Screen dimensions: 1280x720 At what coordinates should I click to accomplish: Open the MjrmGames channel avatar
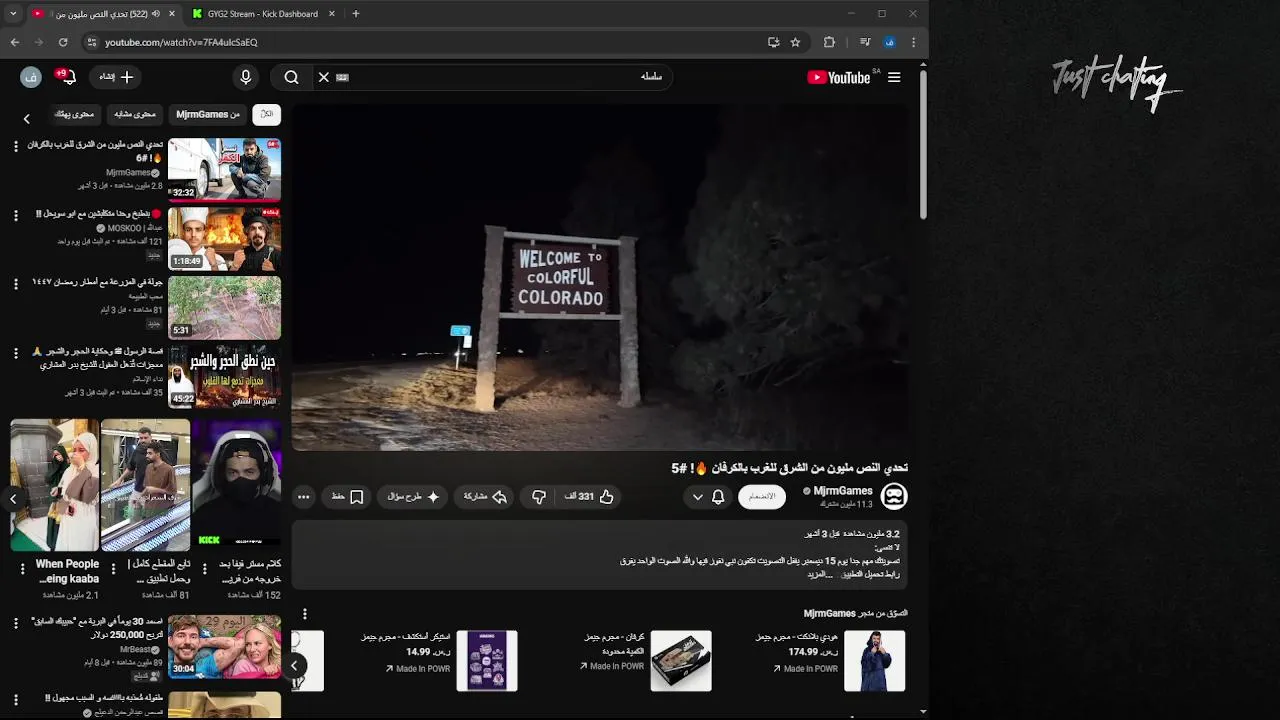[x=894, y=496]
